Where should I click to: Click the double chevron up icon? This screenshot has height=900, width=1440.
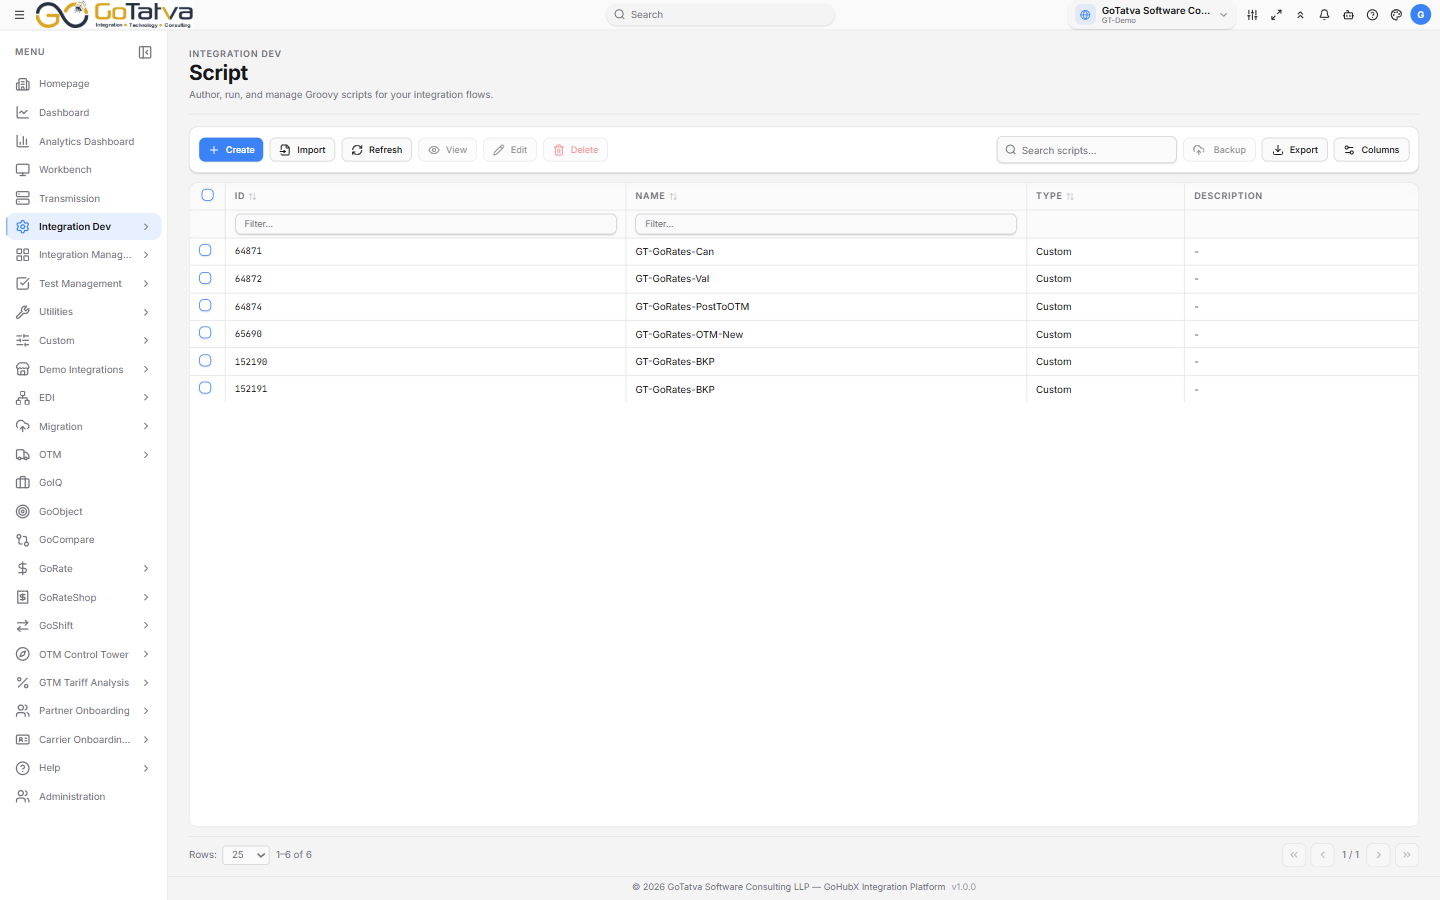tap(1300, 15)
